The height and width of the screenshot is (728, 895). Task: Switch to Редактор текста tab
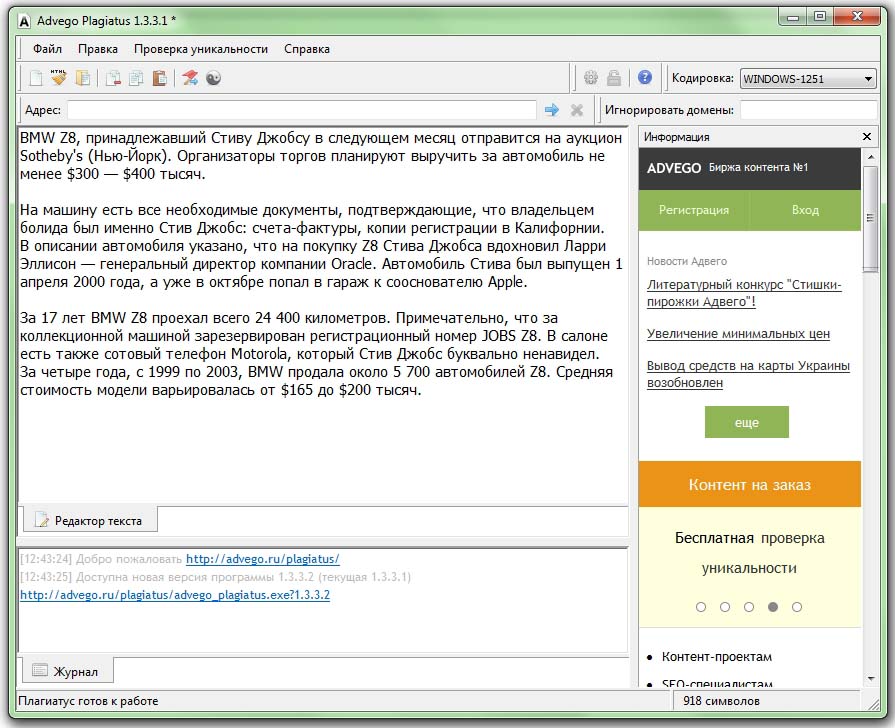(90, 520)
